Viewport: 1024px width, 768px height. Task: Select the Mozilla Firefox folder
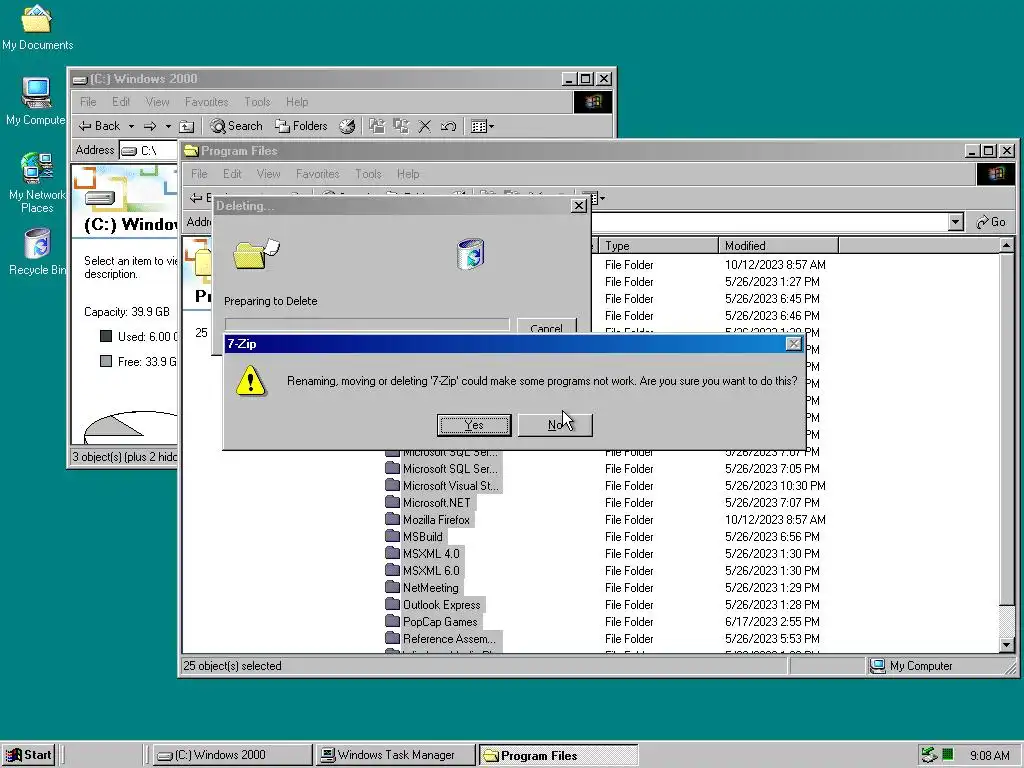coord(428,520)
